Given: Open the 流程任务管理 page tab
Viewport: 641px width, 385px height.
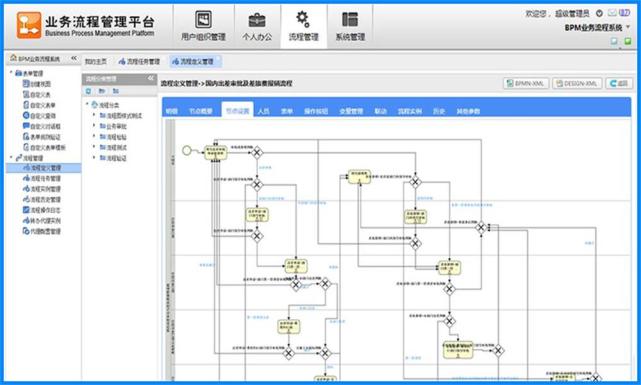Looking at the screenshot, I should click(139, 61).
